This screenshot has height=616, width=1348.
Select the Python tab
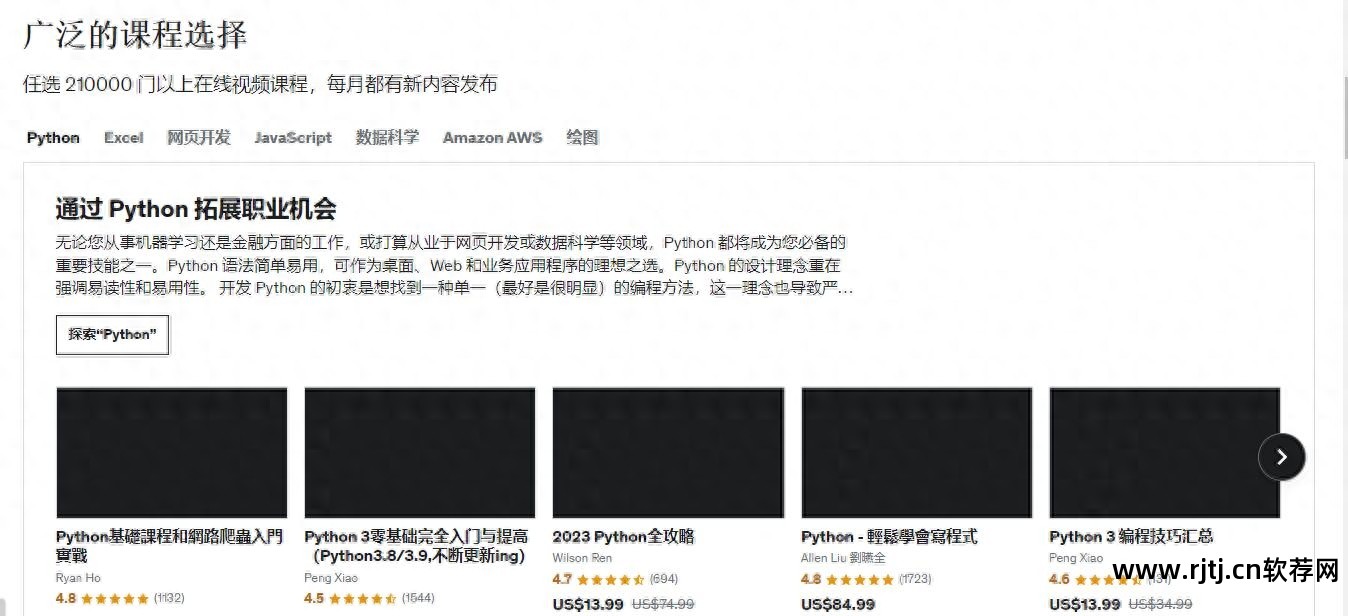52,138
